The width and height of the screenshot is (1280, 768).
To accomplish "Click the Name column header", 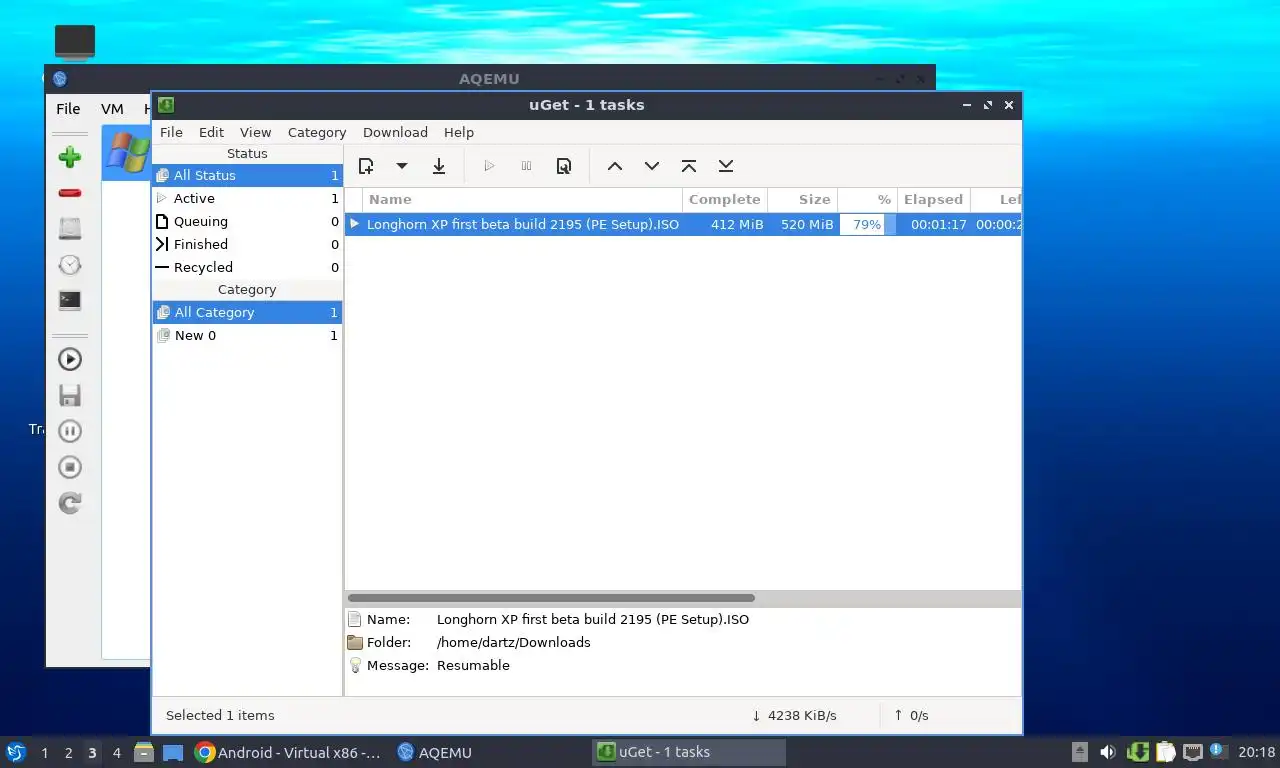I will 522,199.
